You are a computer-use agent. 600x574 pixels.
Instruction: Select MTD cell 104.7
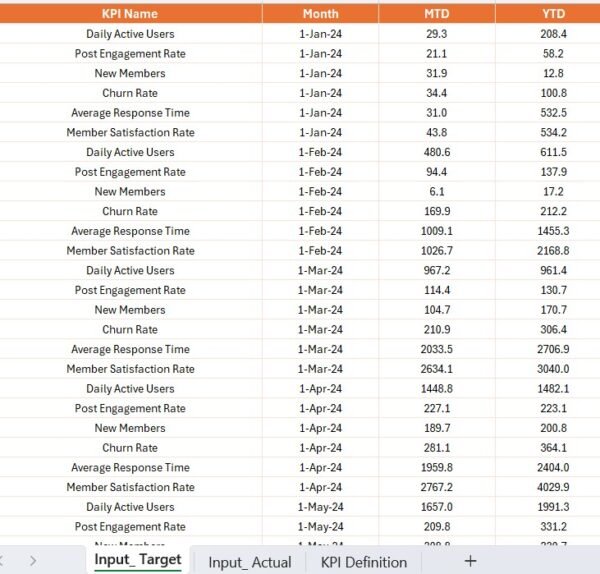(x=437, y=310)
